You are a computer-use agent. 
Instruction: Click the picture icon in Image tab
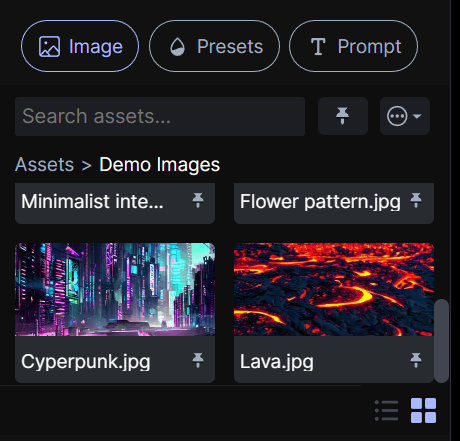(x=49, y=46)
